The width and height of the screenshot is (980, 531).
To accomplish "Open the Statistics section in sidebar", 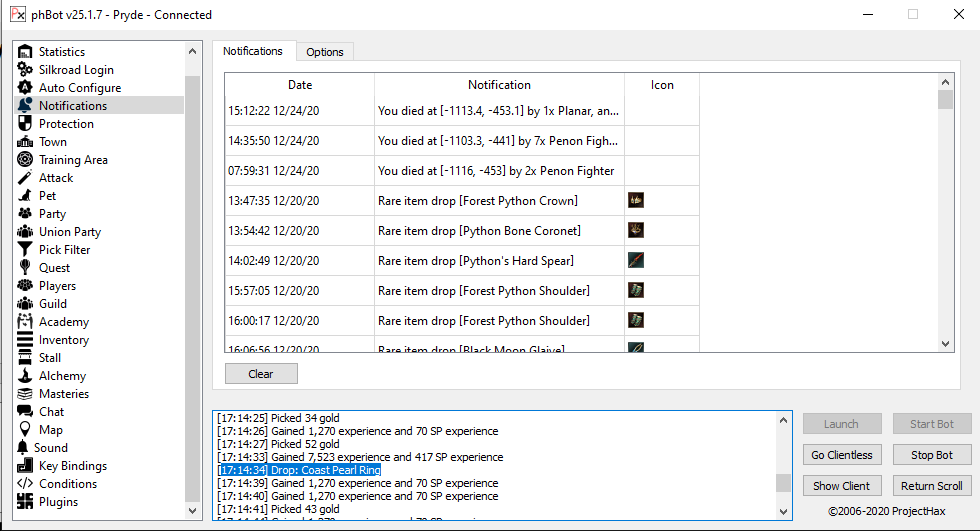I will [x=61, y=52].
